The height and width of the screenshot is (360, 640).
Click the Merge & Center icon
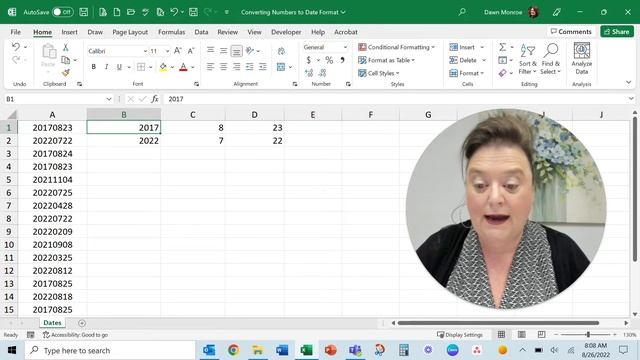281,67
